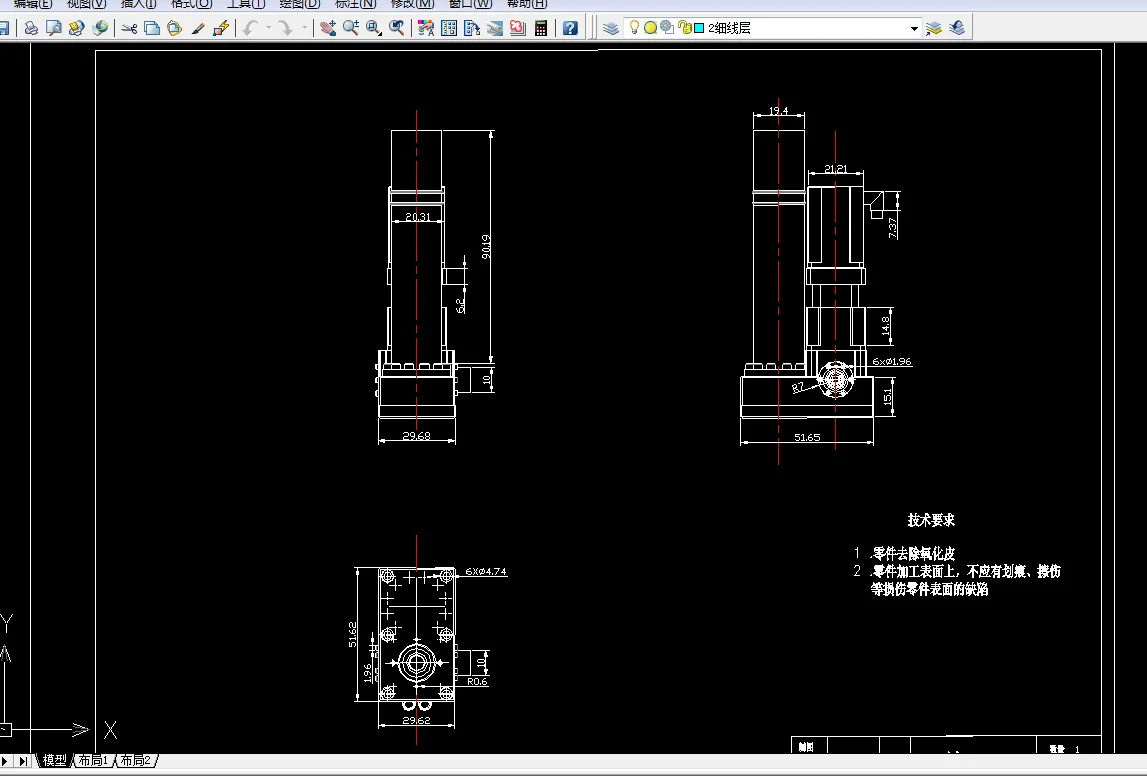Image resolution: width=1147 pixels, height=776 pixels.
Task: Open the 窗口(W) menu
Action: [x=470, y=4]
